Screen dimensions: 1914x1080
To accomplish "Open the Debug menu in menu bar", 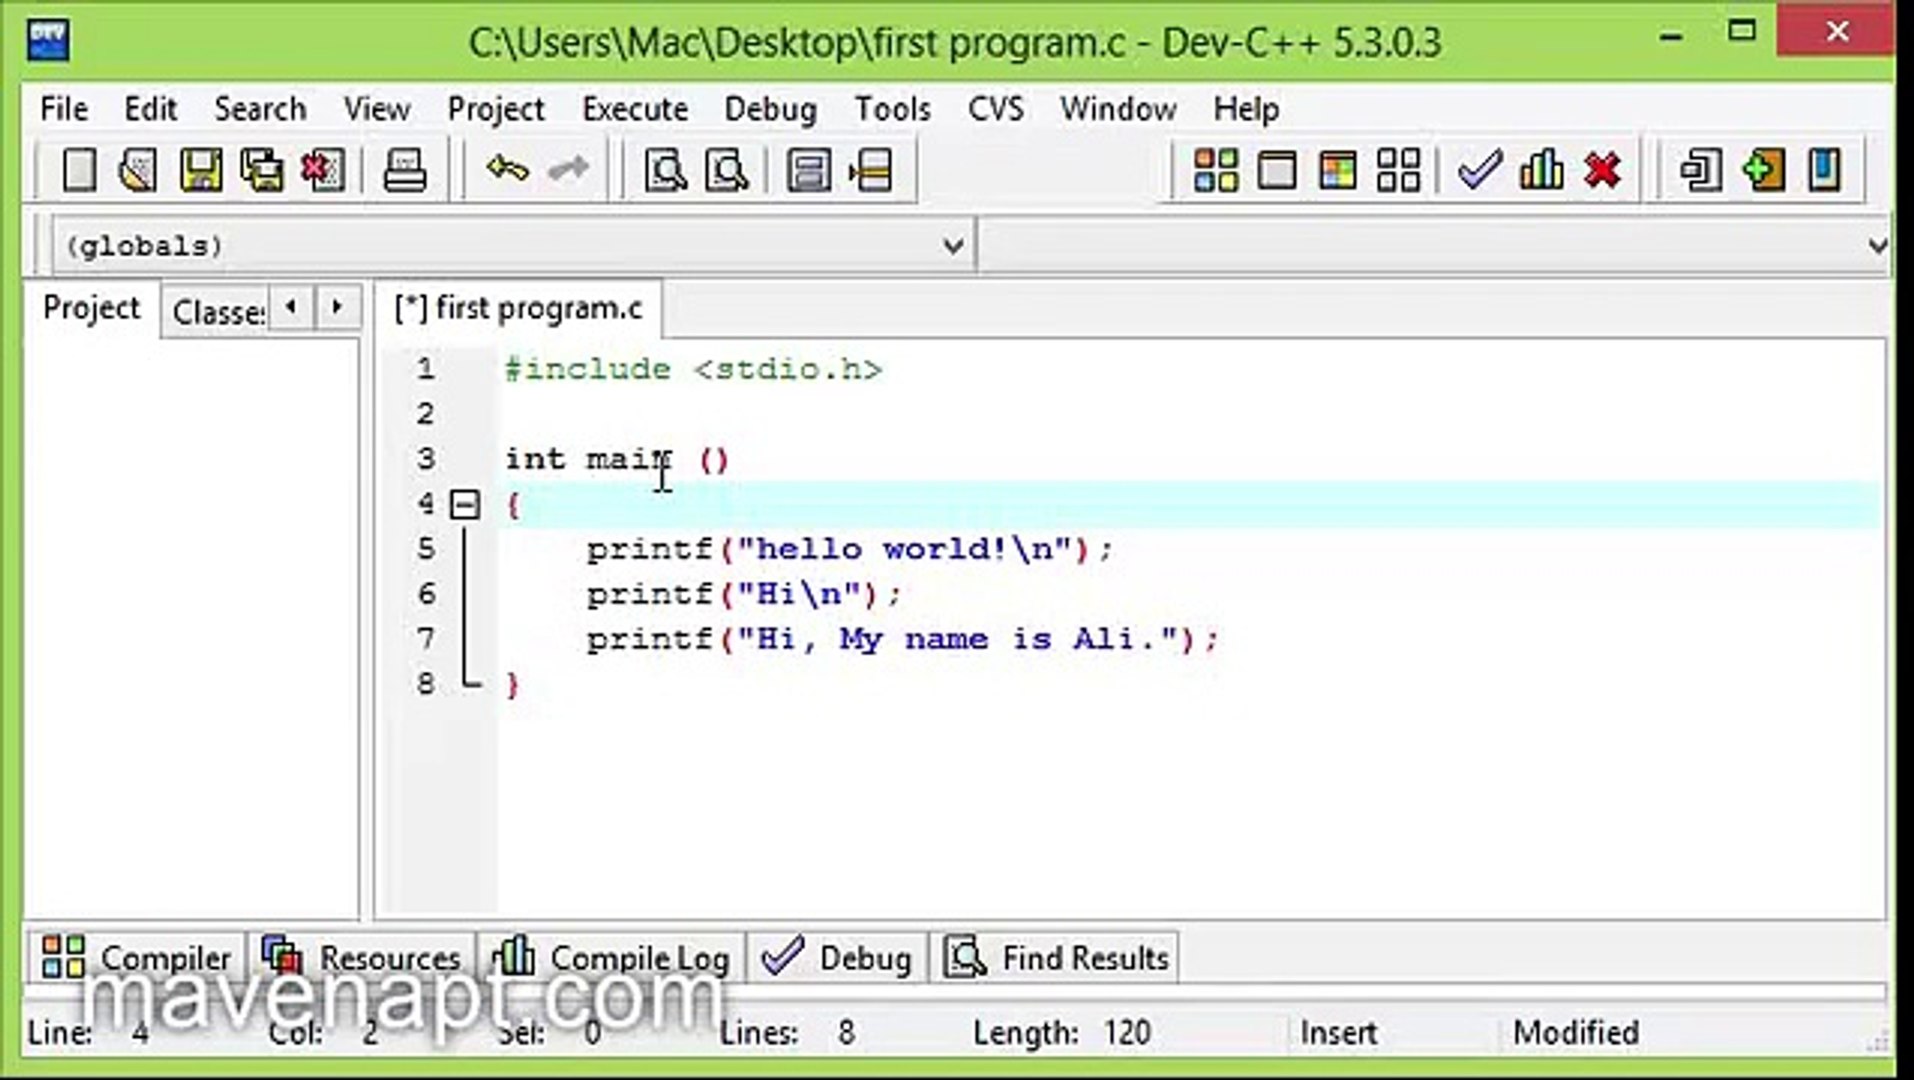I will (x=770, y=108).
